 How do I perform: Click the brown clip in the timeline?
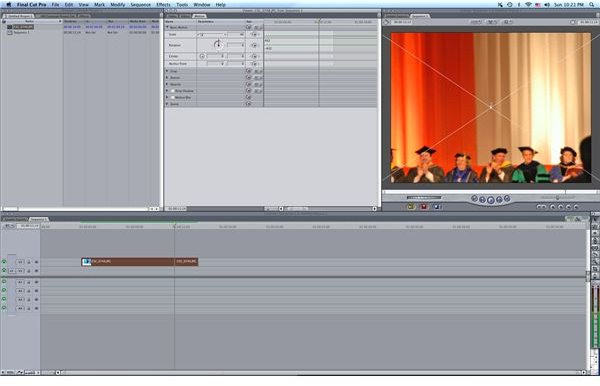click(x=140, y=262)
